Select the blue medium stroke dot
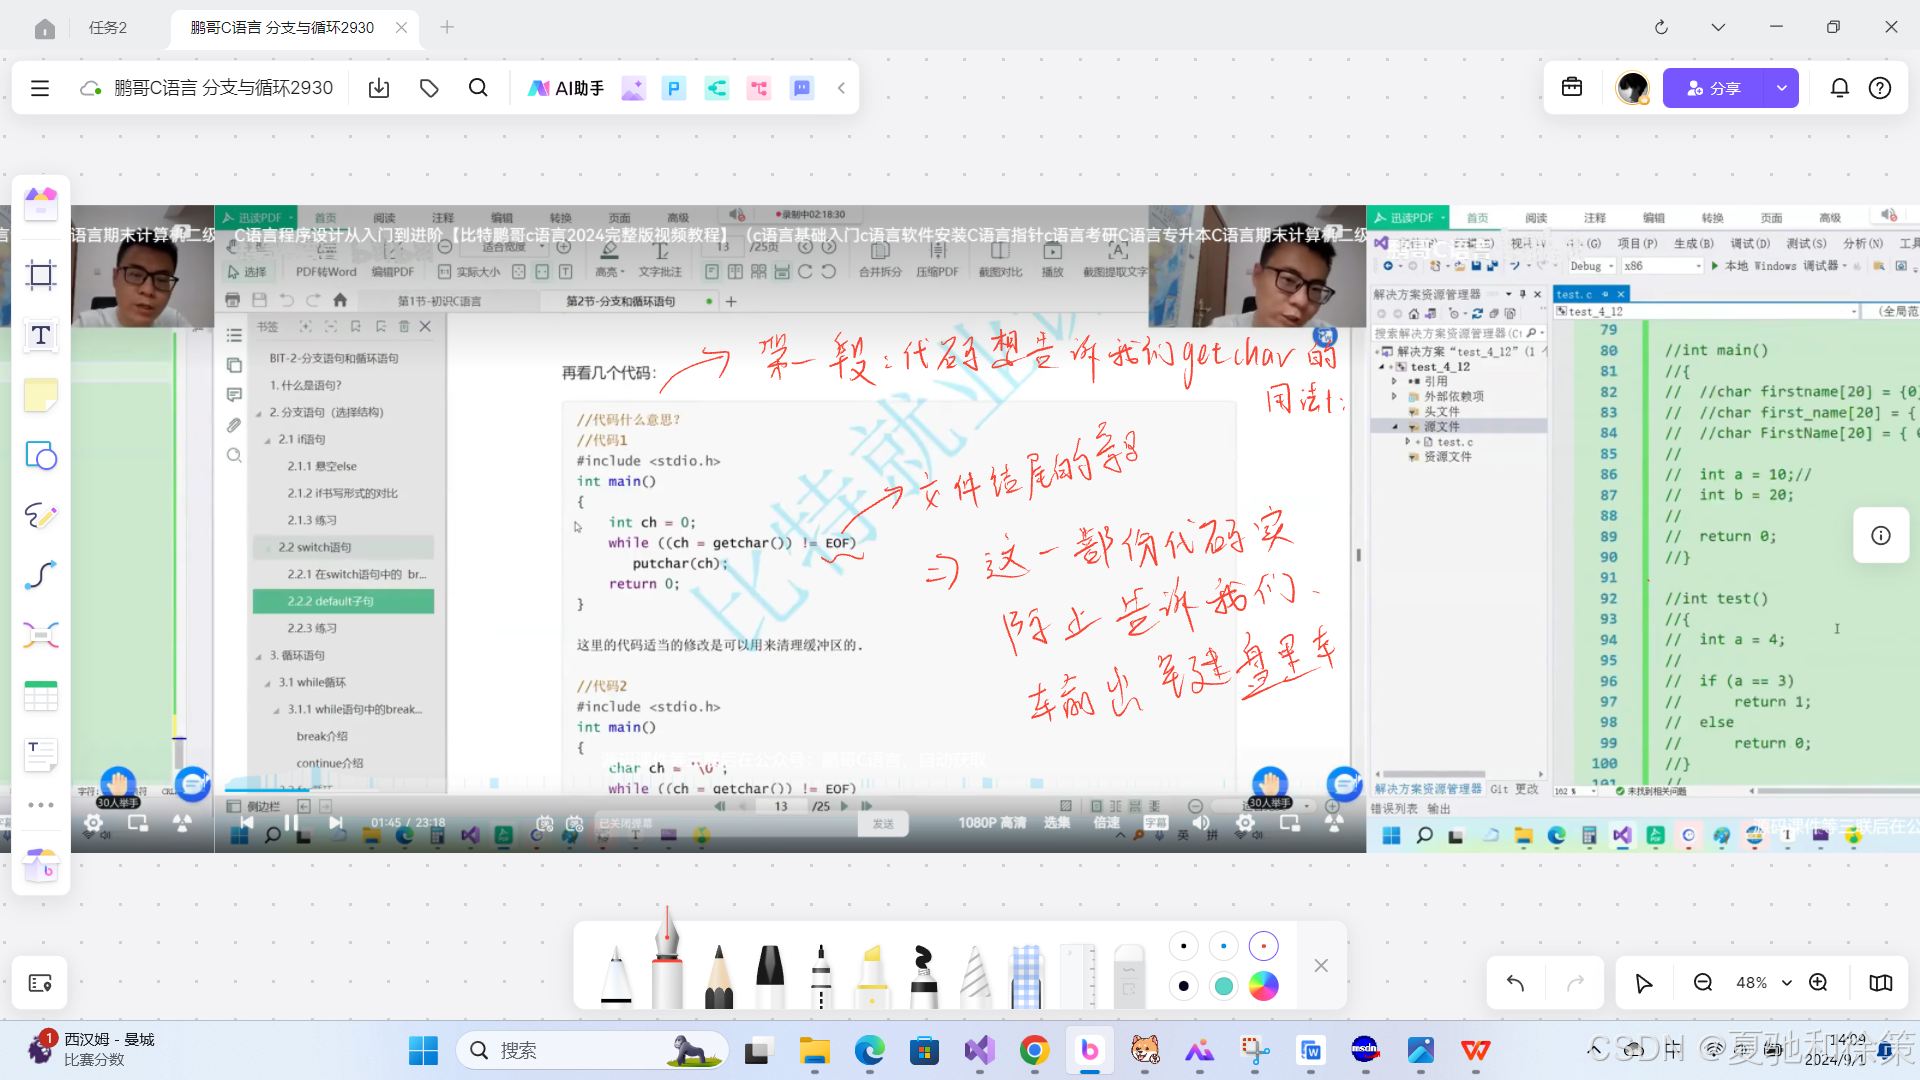Screen dimensions: 1920x1080 tap(1224, 946)
